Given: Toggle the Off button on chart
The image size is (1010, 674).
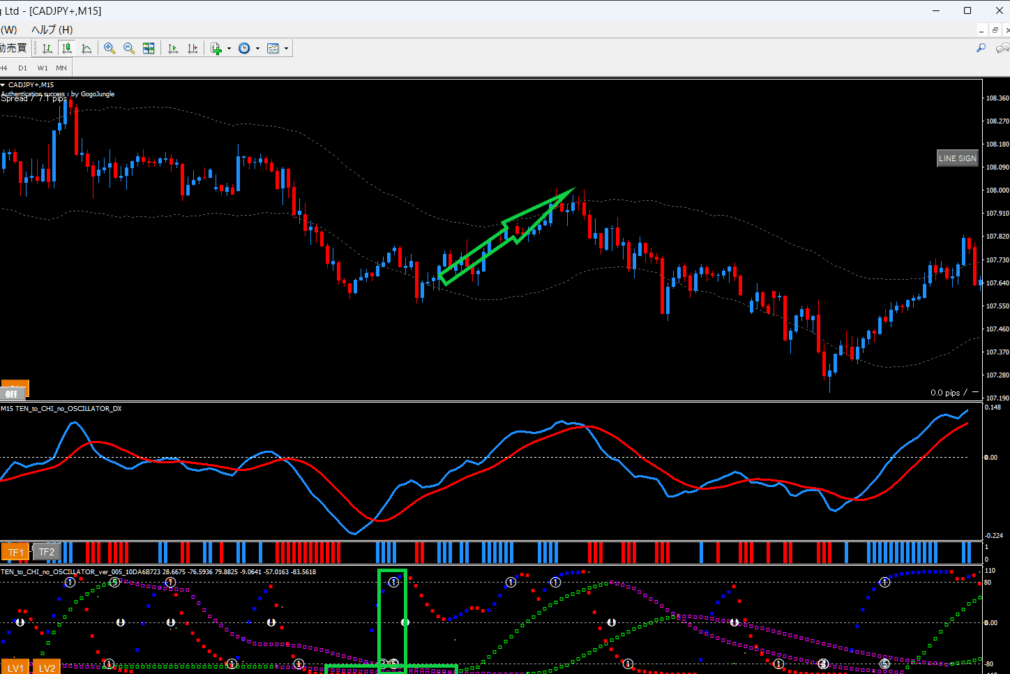Looking at the screenshot, I should tap(14, 391).
